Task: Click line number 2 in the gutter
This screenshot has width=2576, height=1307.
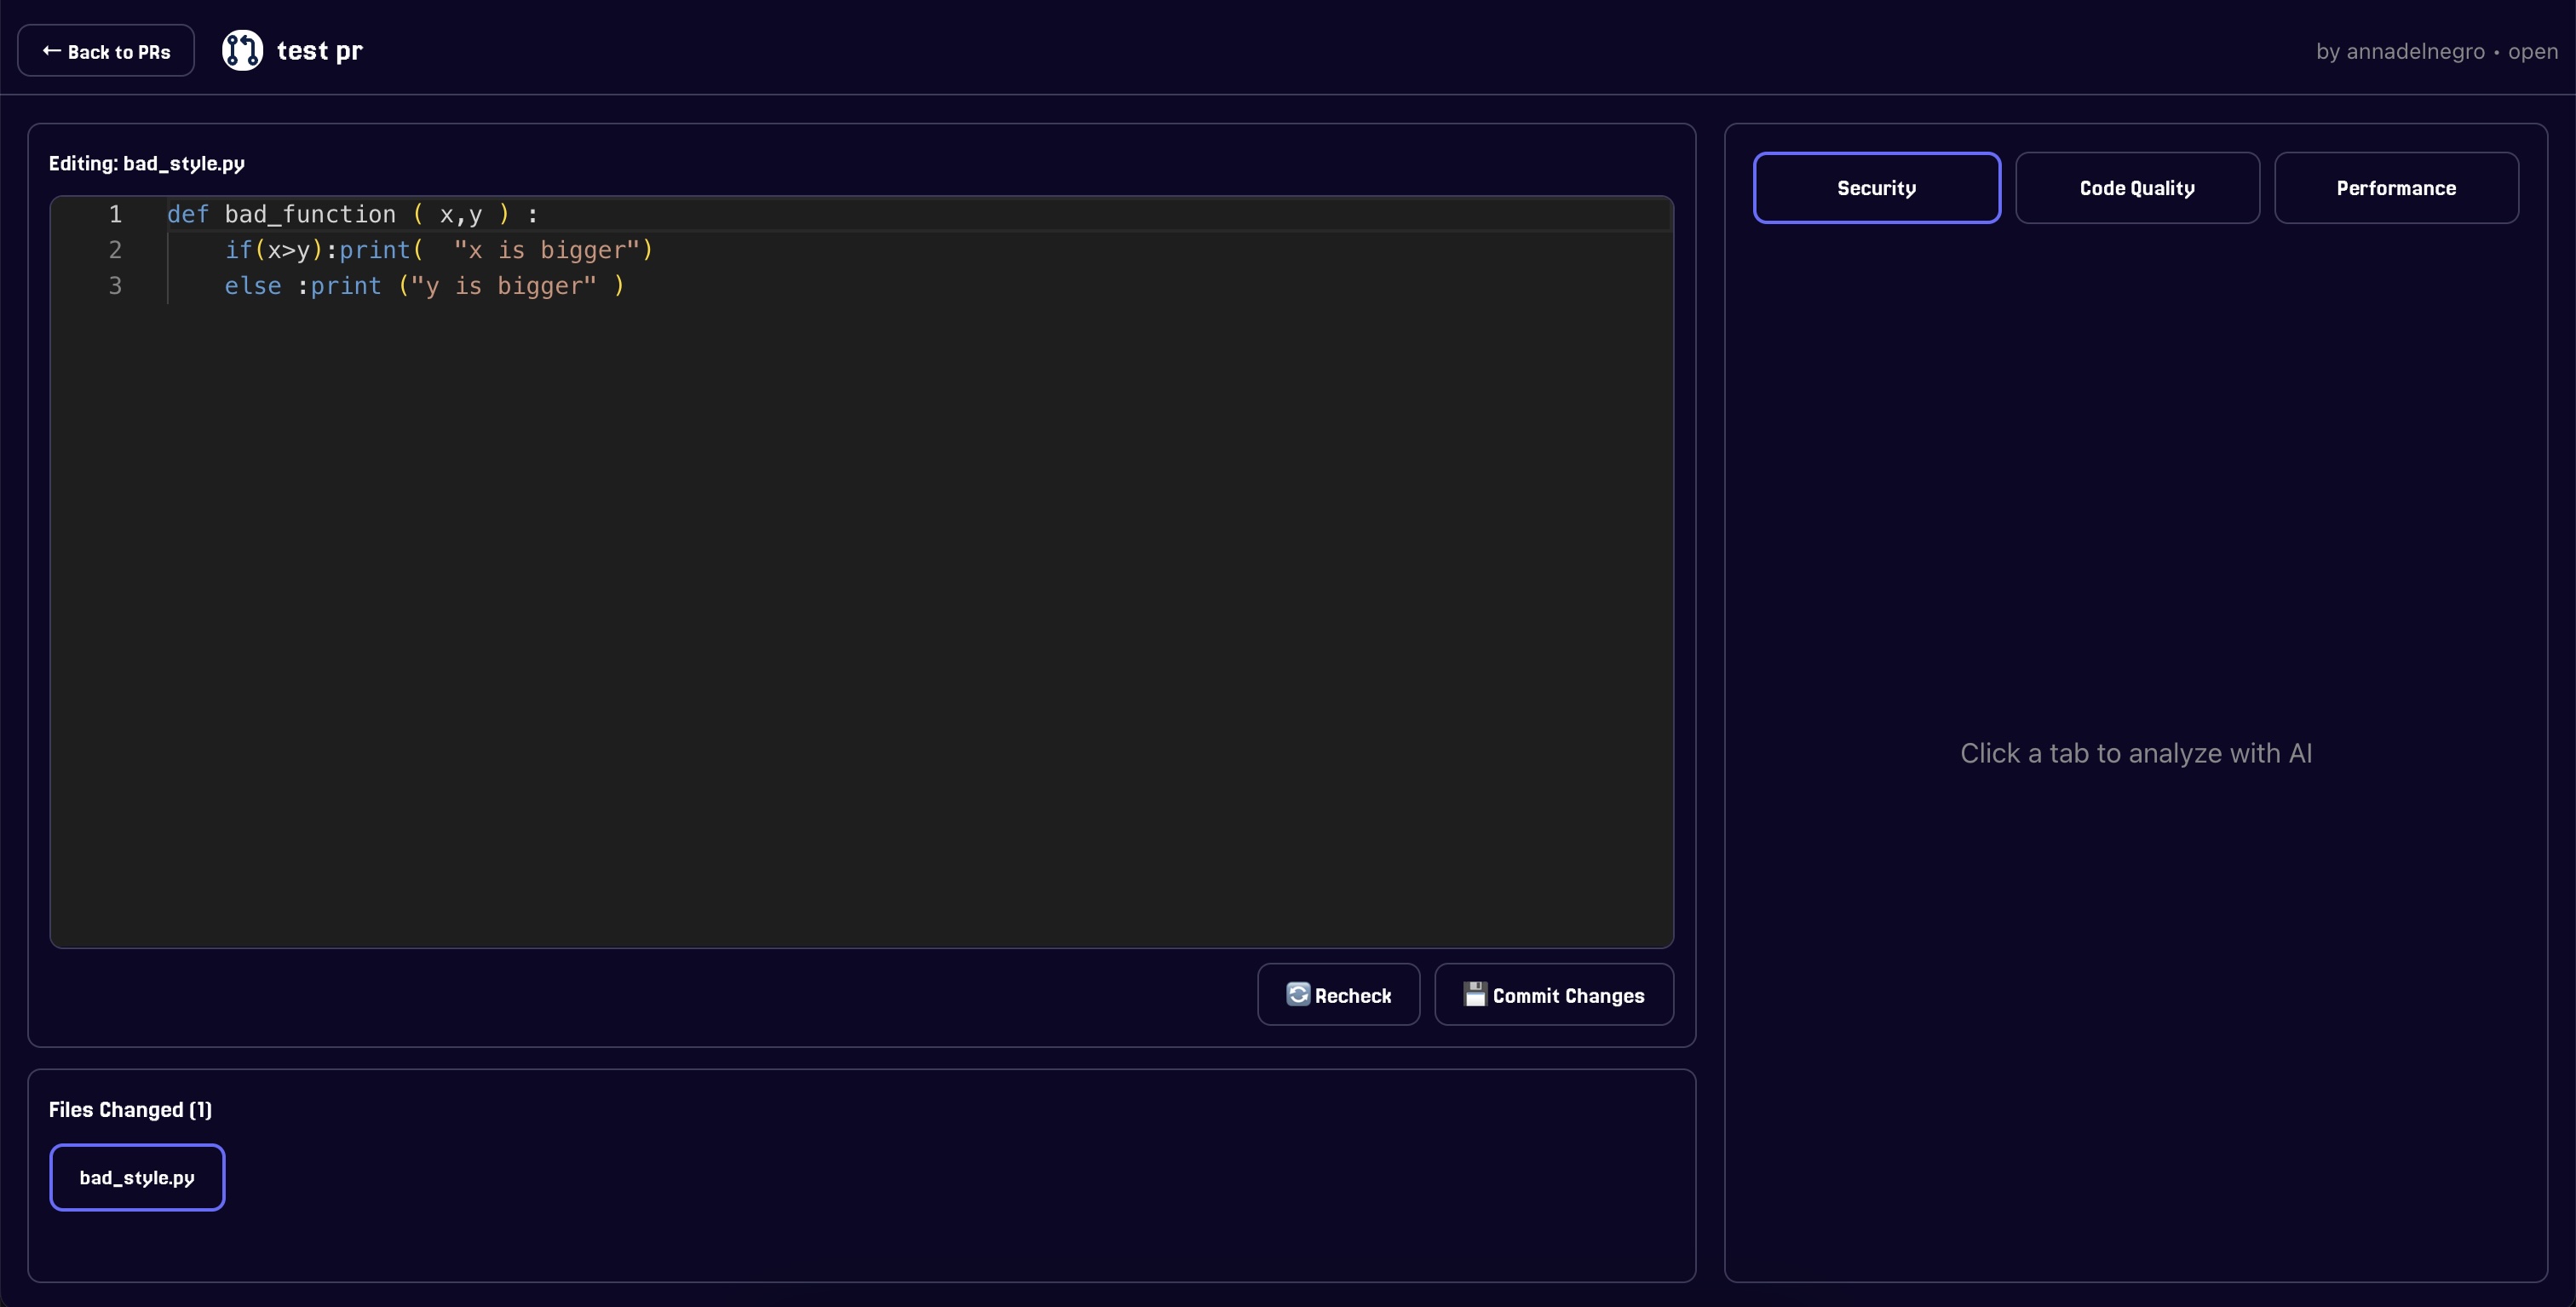Action: 115,250
